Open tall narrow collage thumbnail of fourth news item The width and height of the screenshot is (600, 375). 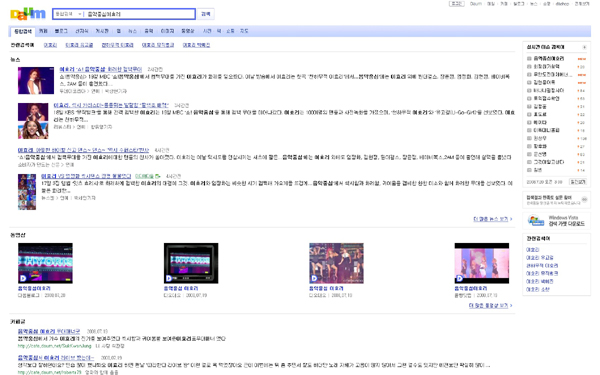tap(27, 192)
